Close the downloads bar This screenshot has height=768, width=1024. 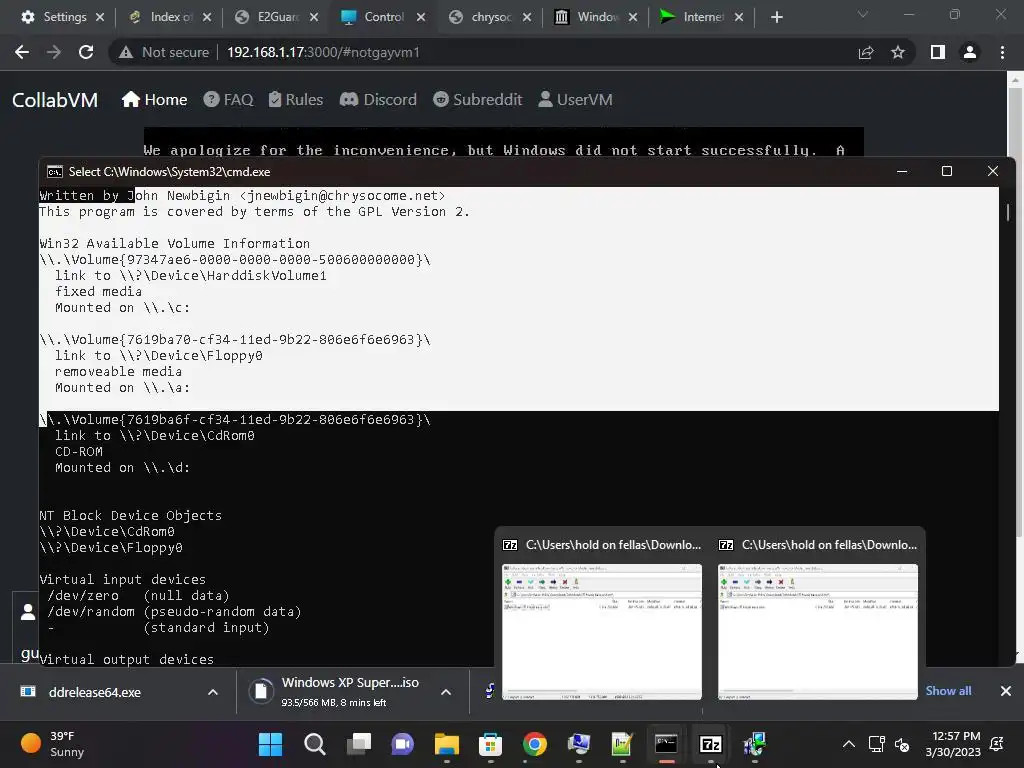coord(1006,691)
